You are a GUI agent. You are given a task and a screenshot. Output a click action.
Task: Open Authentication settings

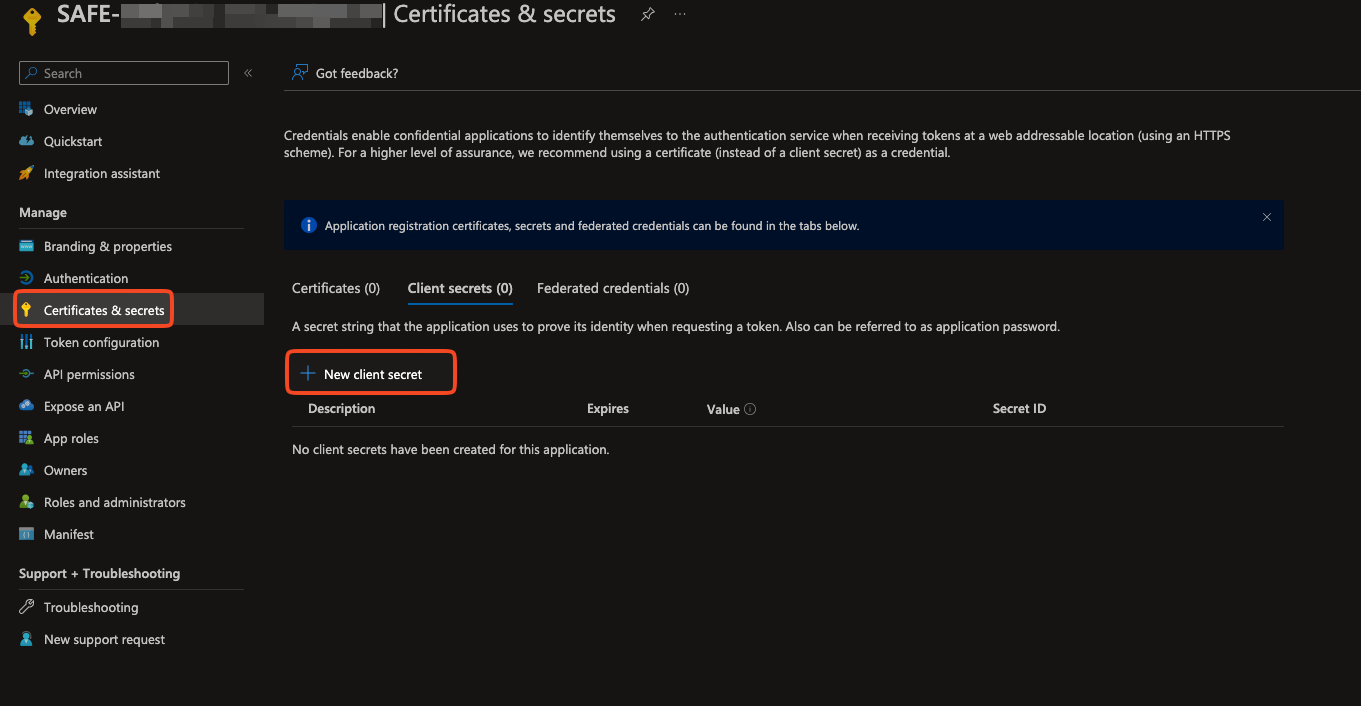(x=86, y=278)
